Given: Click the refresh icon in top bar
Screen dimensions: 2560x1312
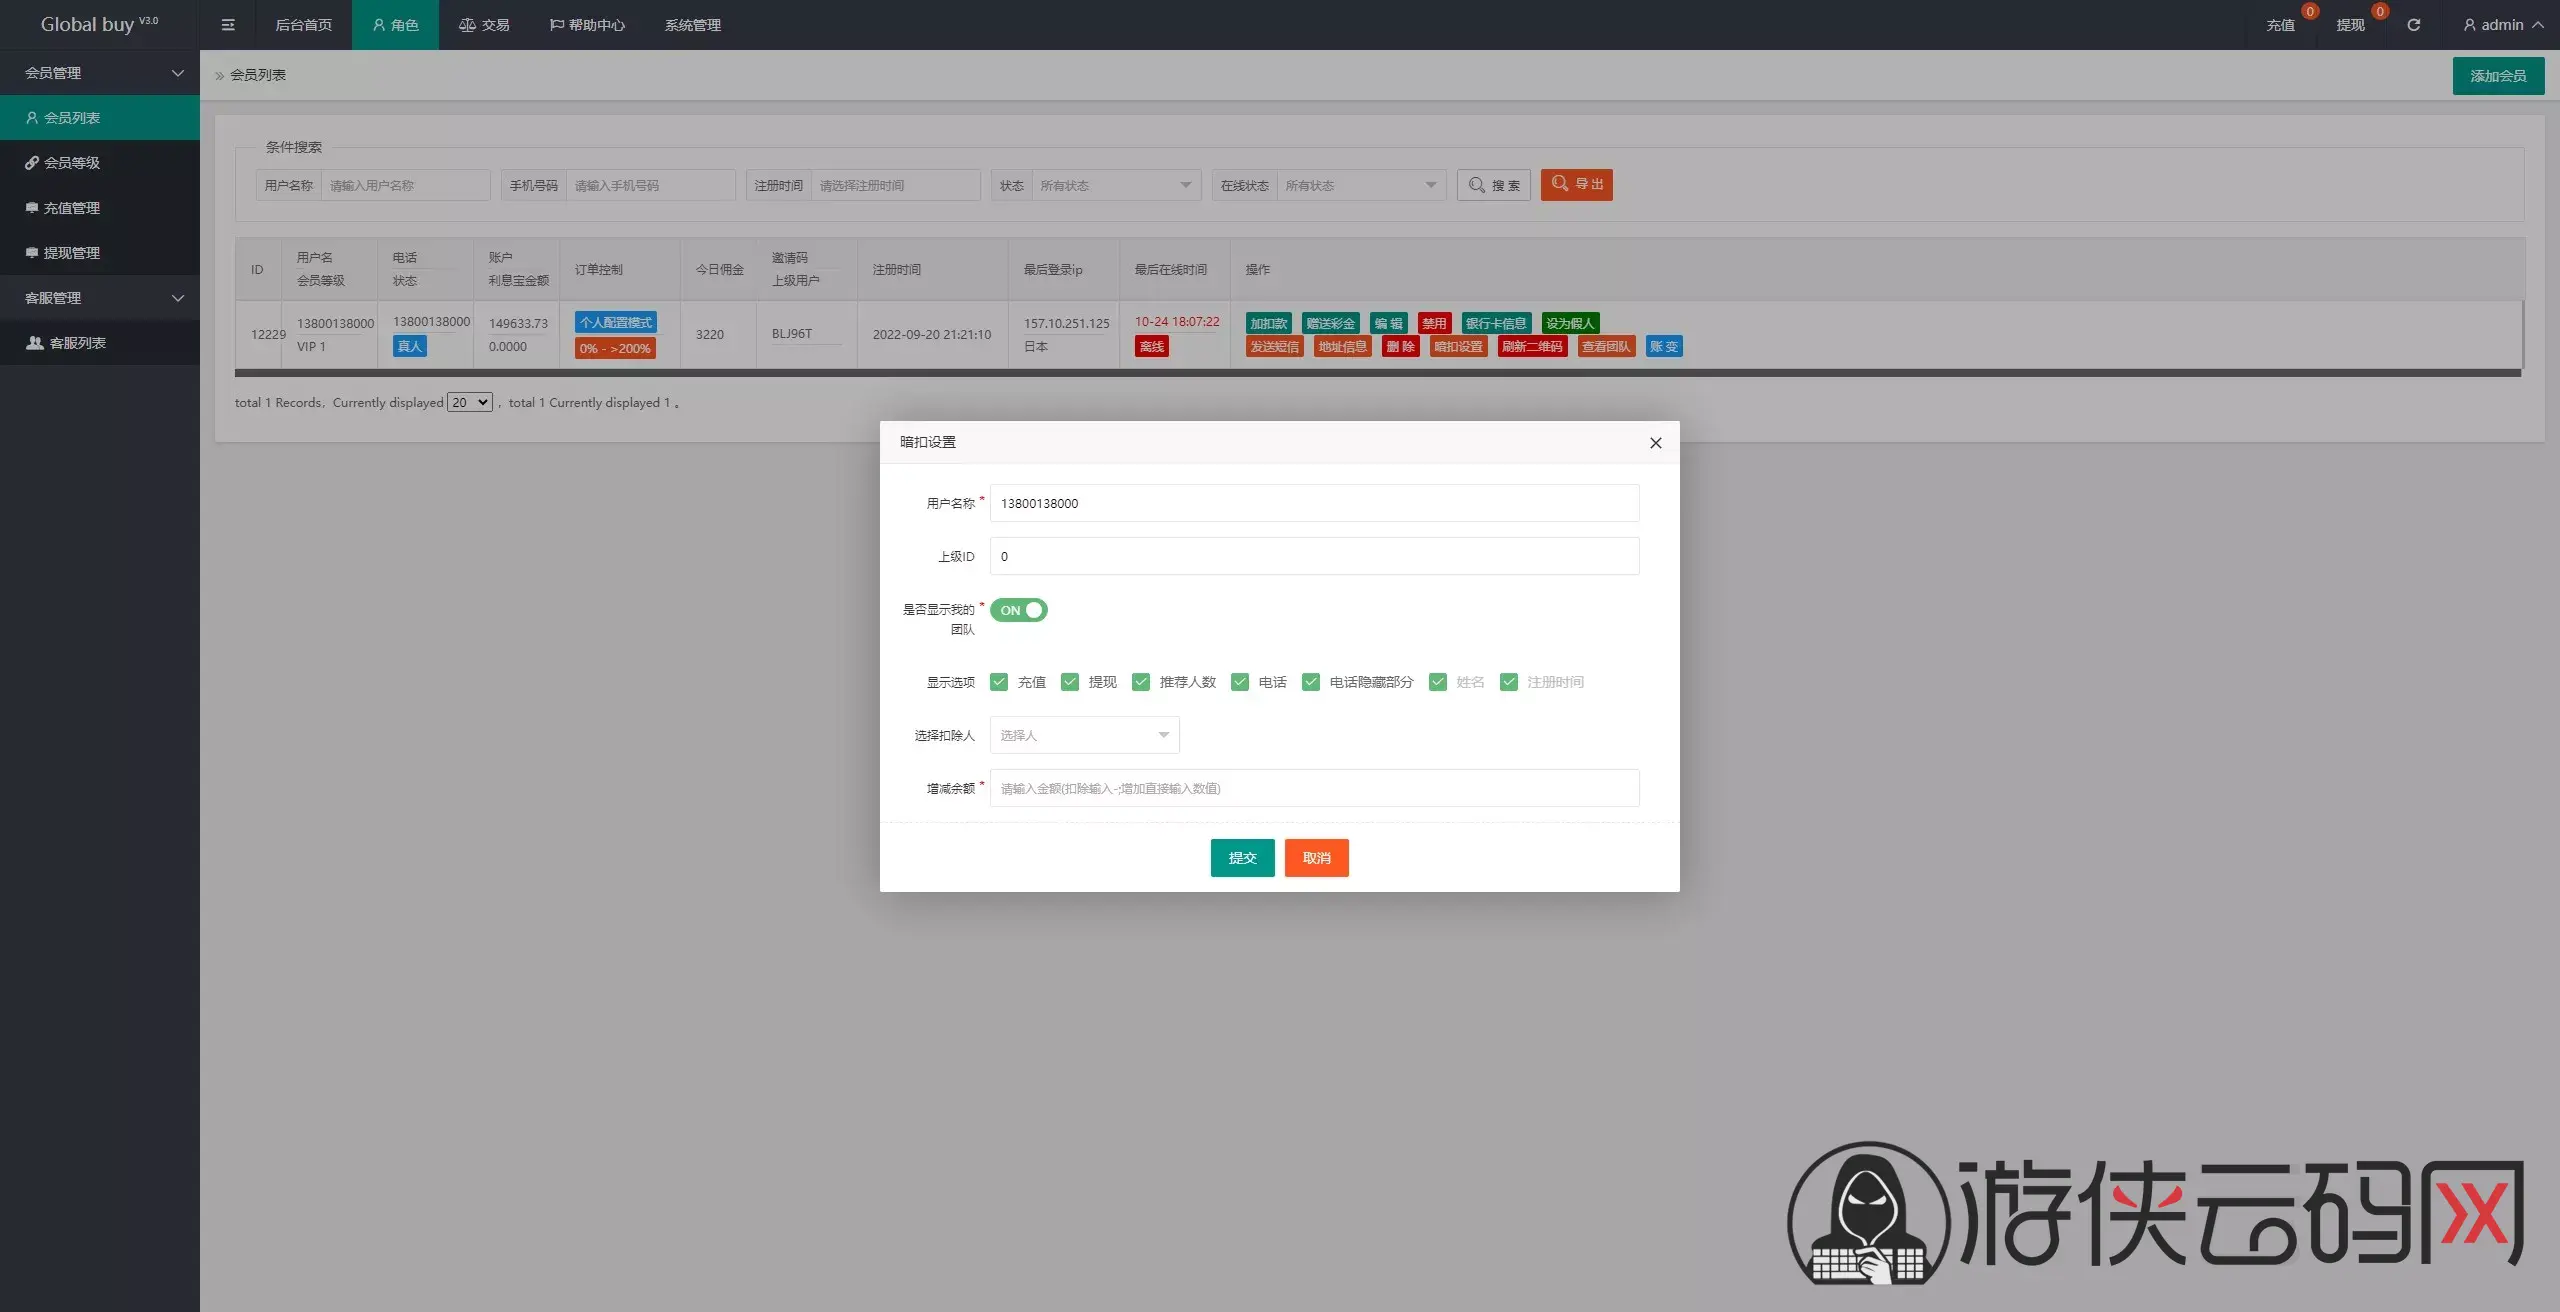Looking at the screenshot, I should pyautogui.click(x=2413, y=25).
